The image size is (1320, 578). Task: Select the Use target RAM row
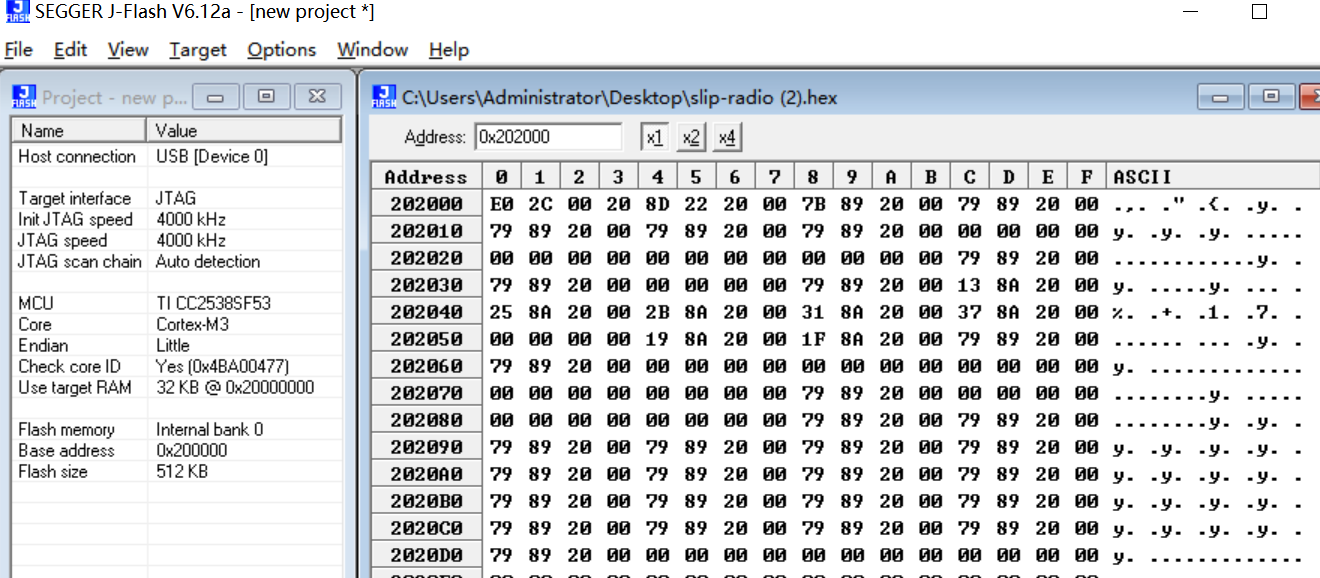(176, 387)
